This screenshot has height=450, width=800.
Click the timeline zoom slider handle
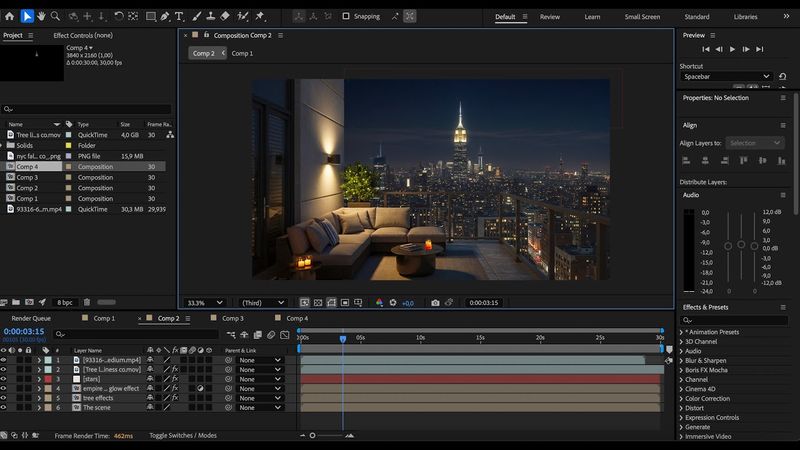click(312, 435)
